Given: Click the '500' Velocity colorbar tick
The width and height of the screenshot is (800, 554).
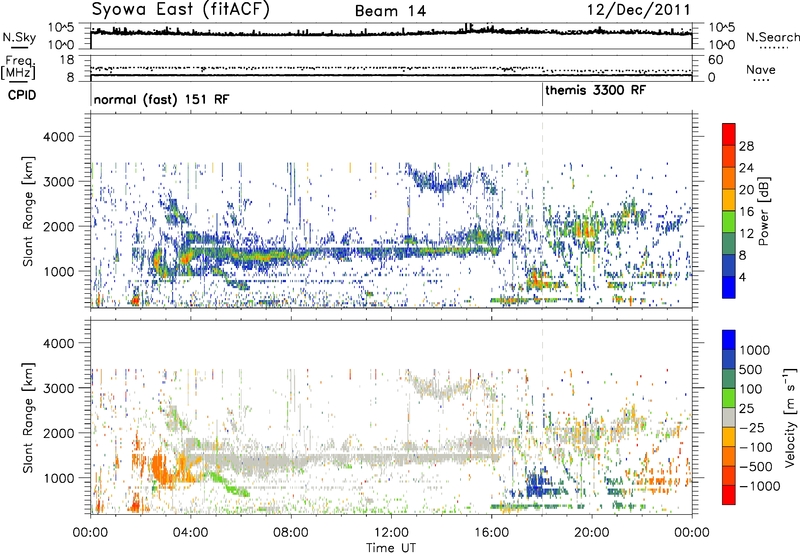Looking at the screenshot, I should tap(750, 369).
